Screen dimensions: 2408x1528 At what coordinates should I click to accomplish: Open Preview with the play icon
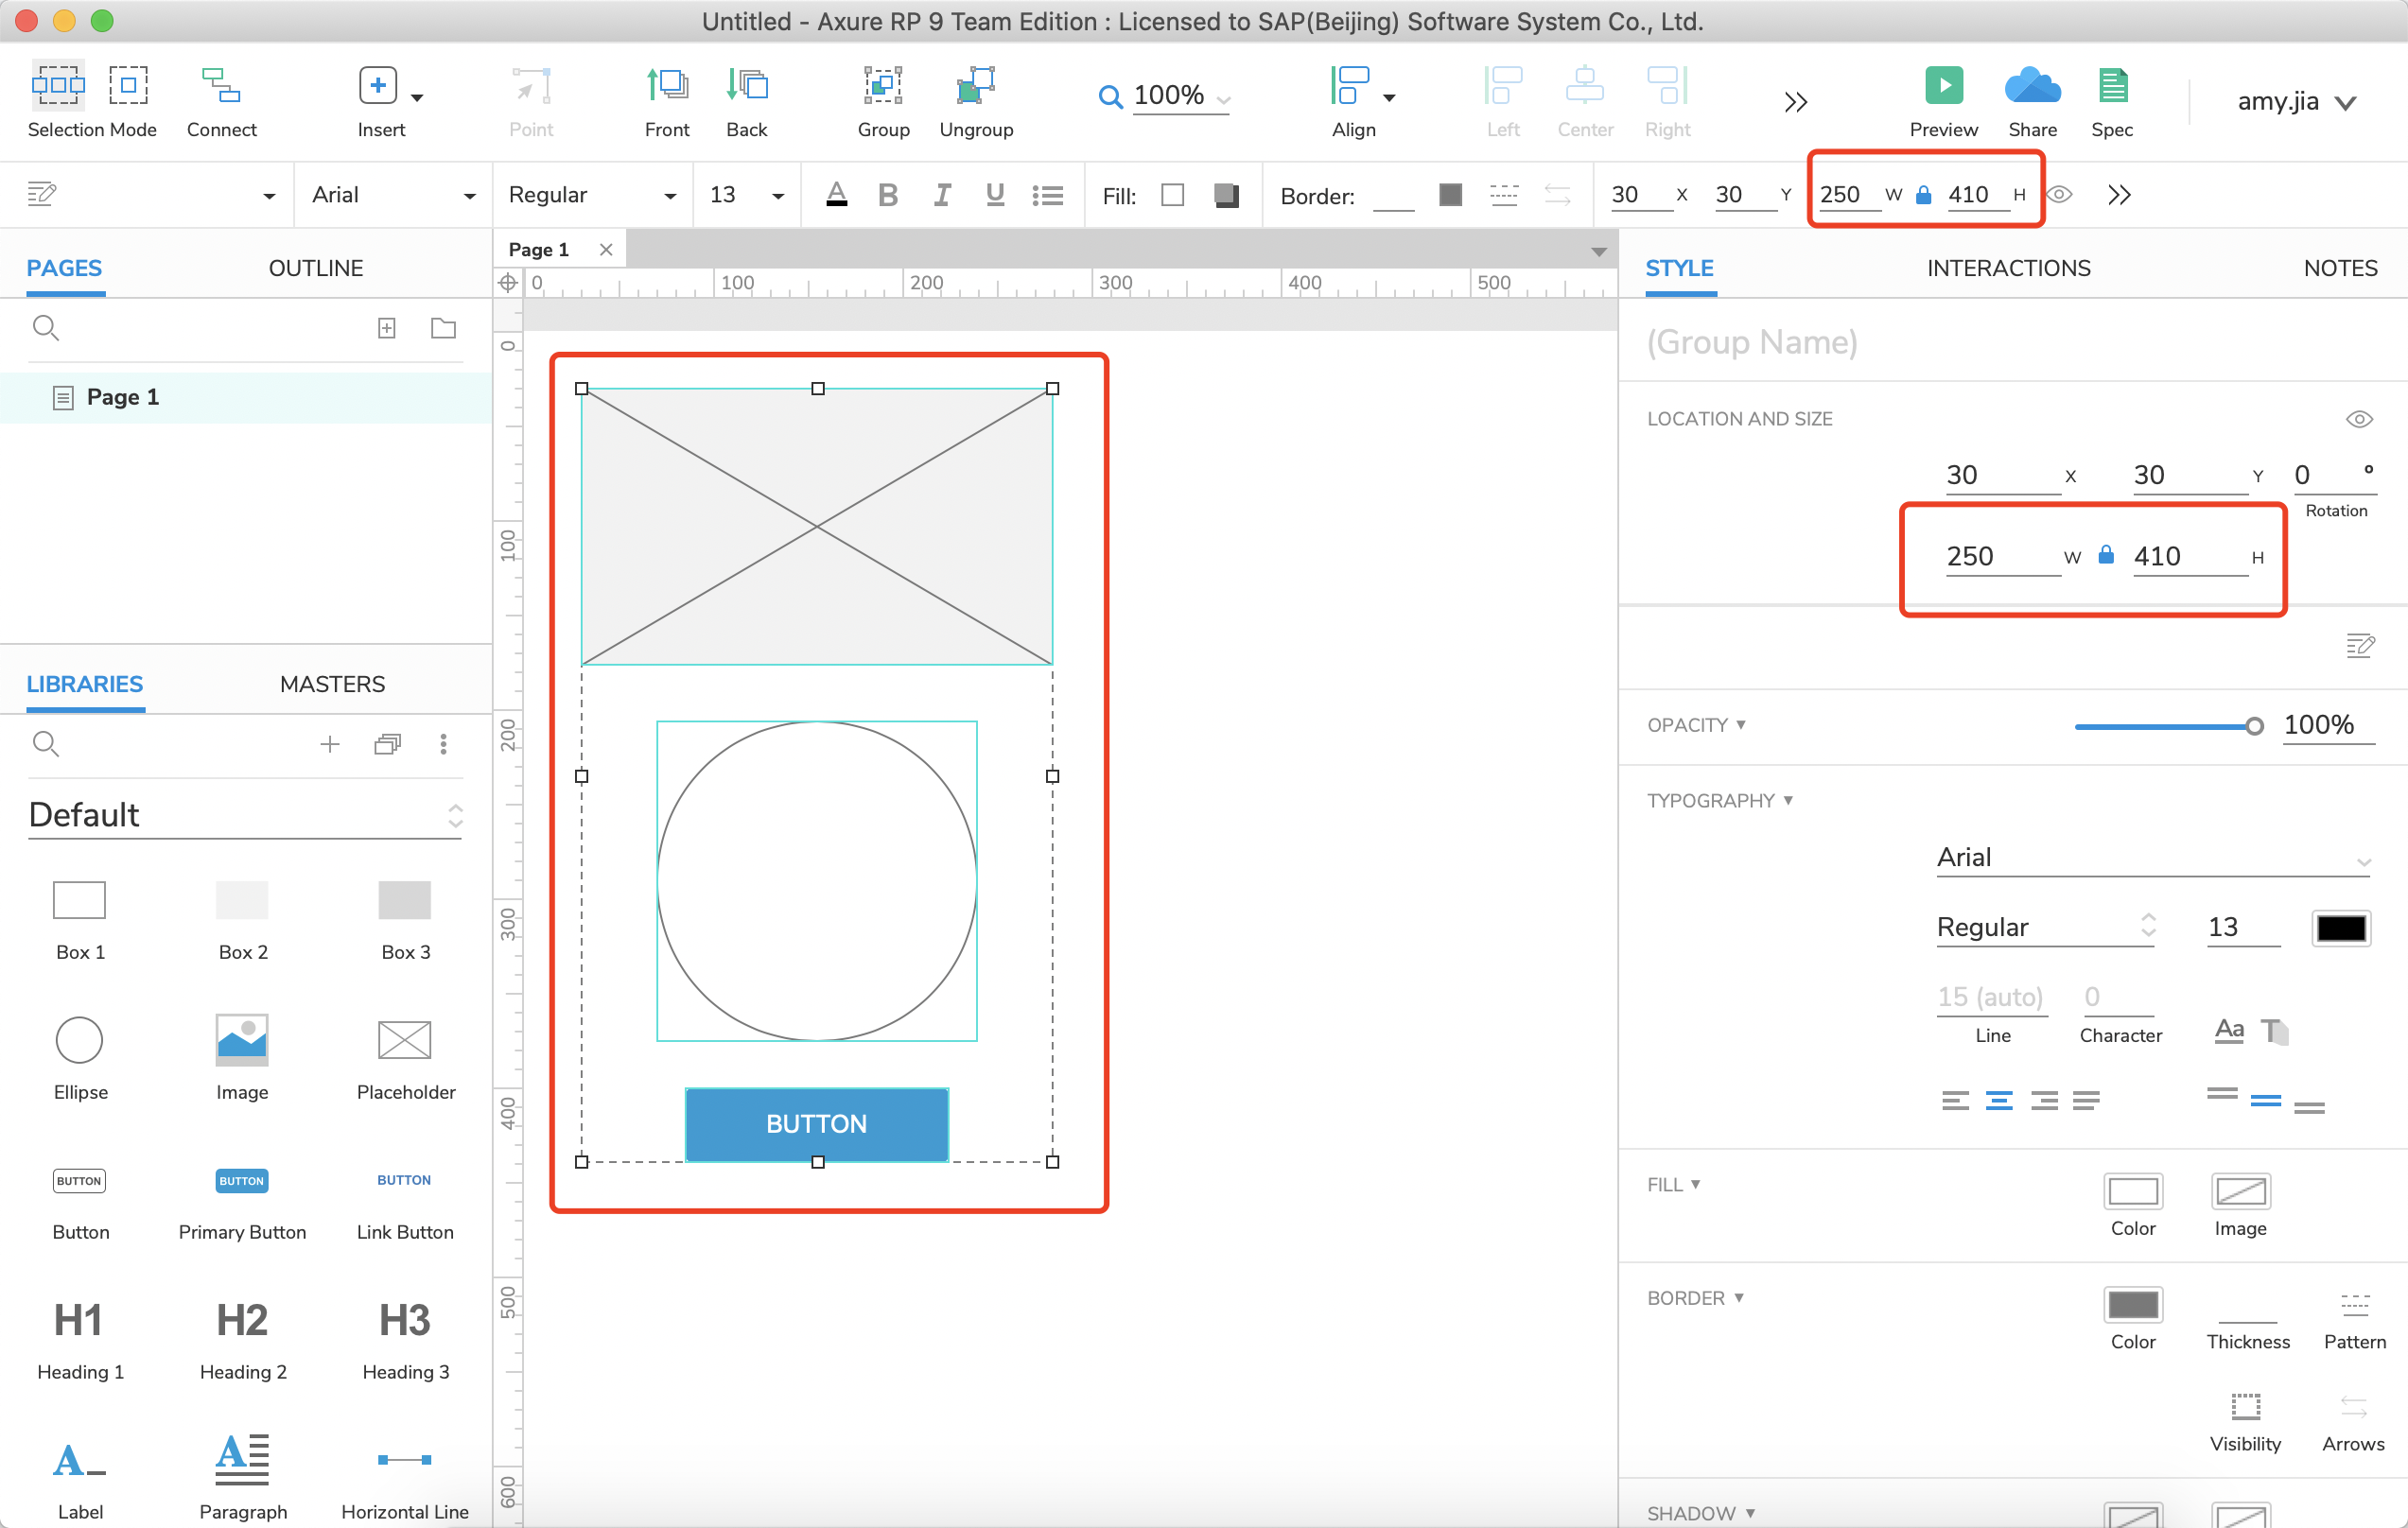[x=1943, y=86]
